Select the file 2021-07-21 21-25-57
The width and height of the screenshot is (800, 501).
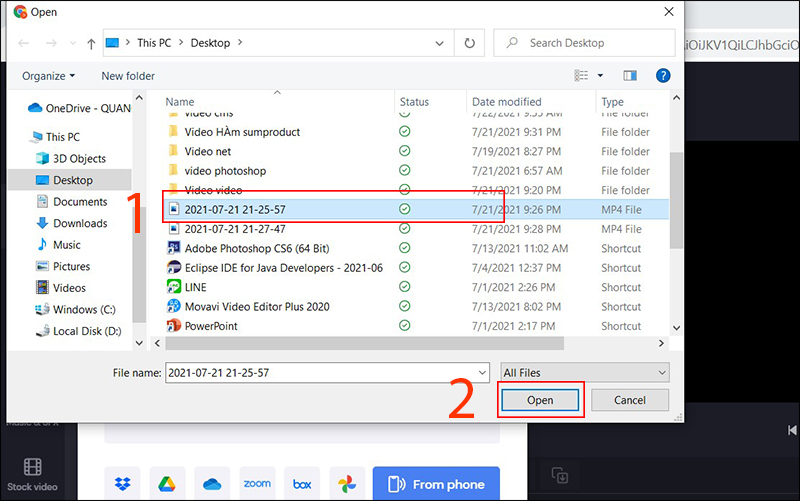point(416,210)
